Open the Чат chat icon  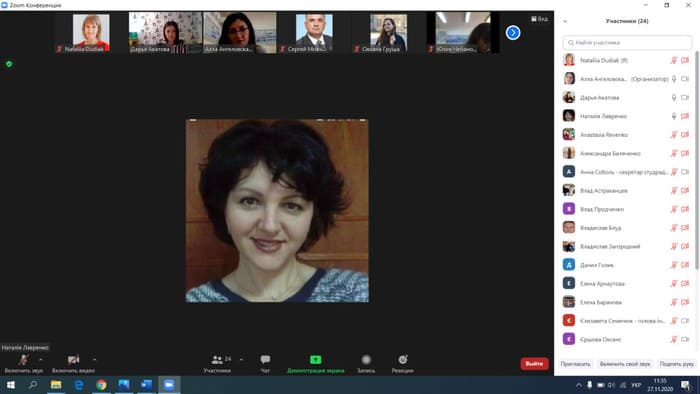point(265,360)
